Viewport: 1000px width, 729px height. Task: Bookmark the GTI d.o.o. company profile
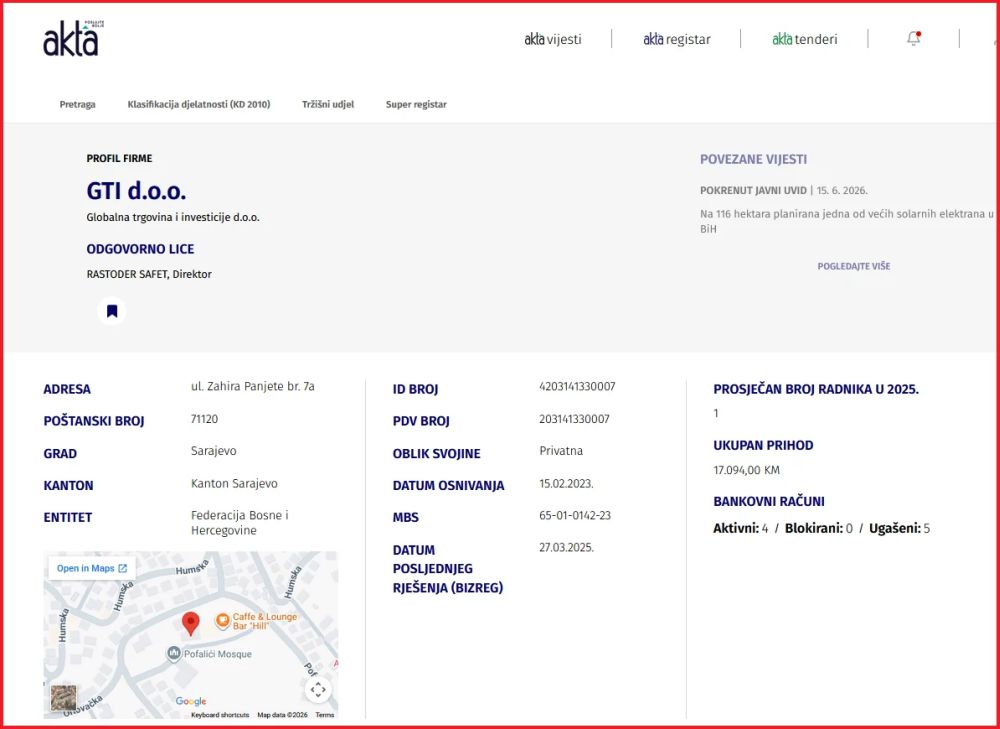click(x=112, y=311)
